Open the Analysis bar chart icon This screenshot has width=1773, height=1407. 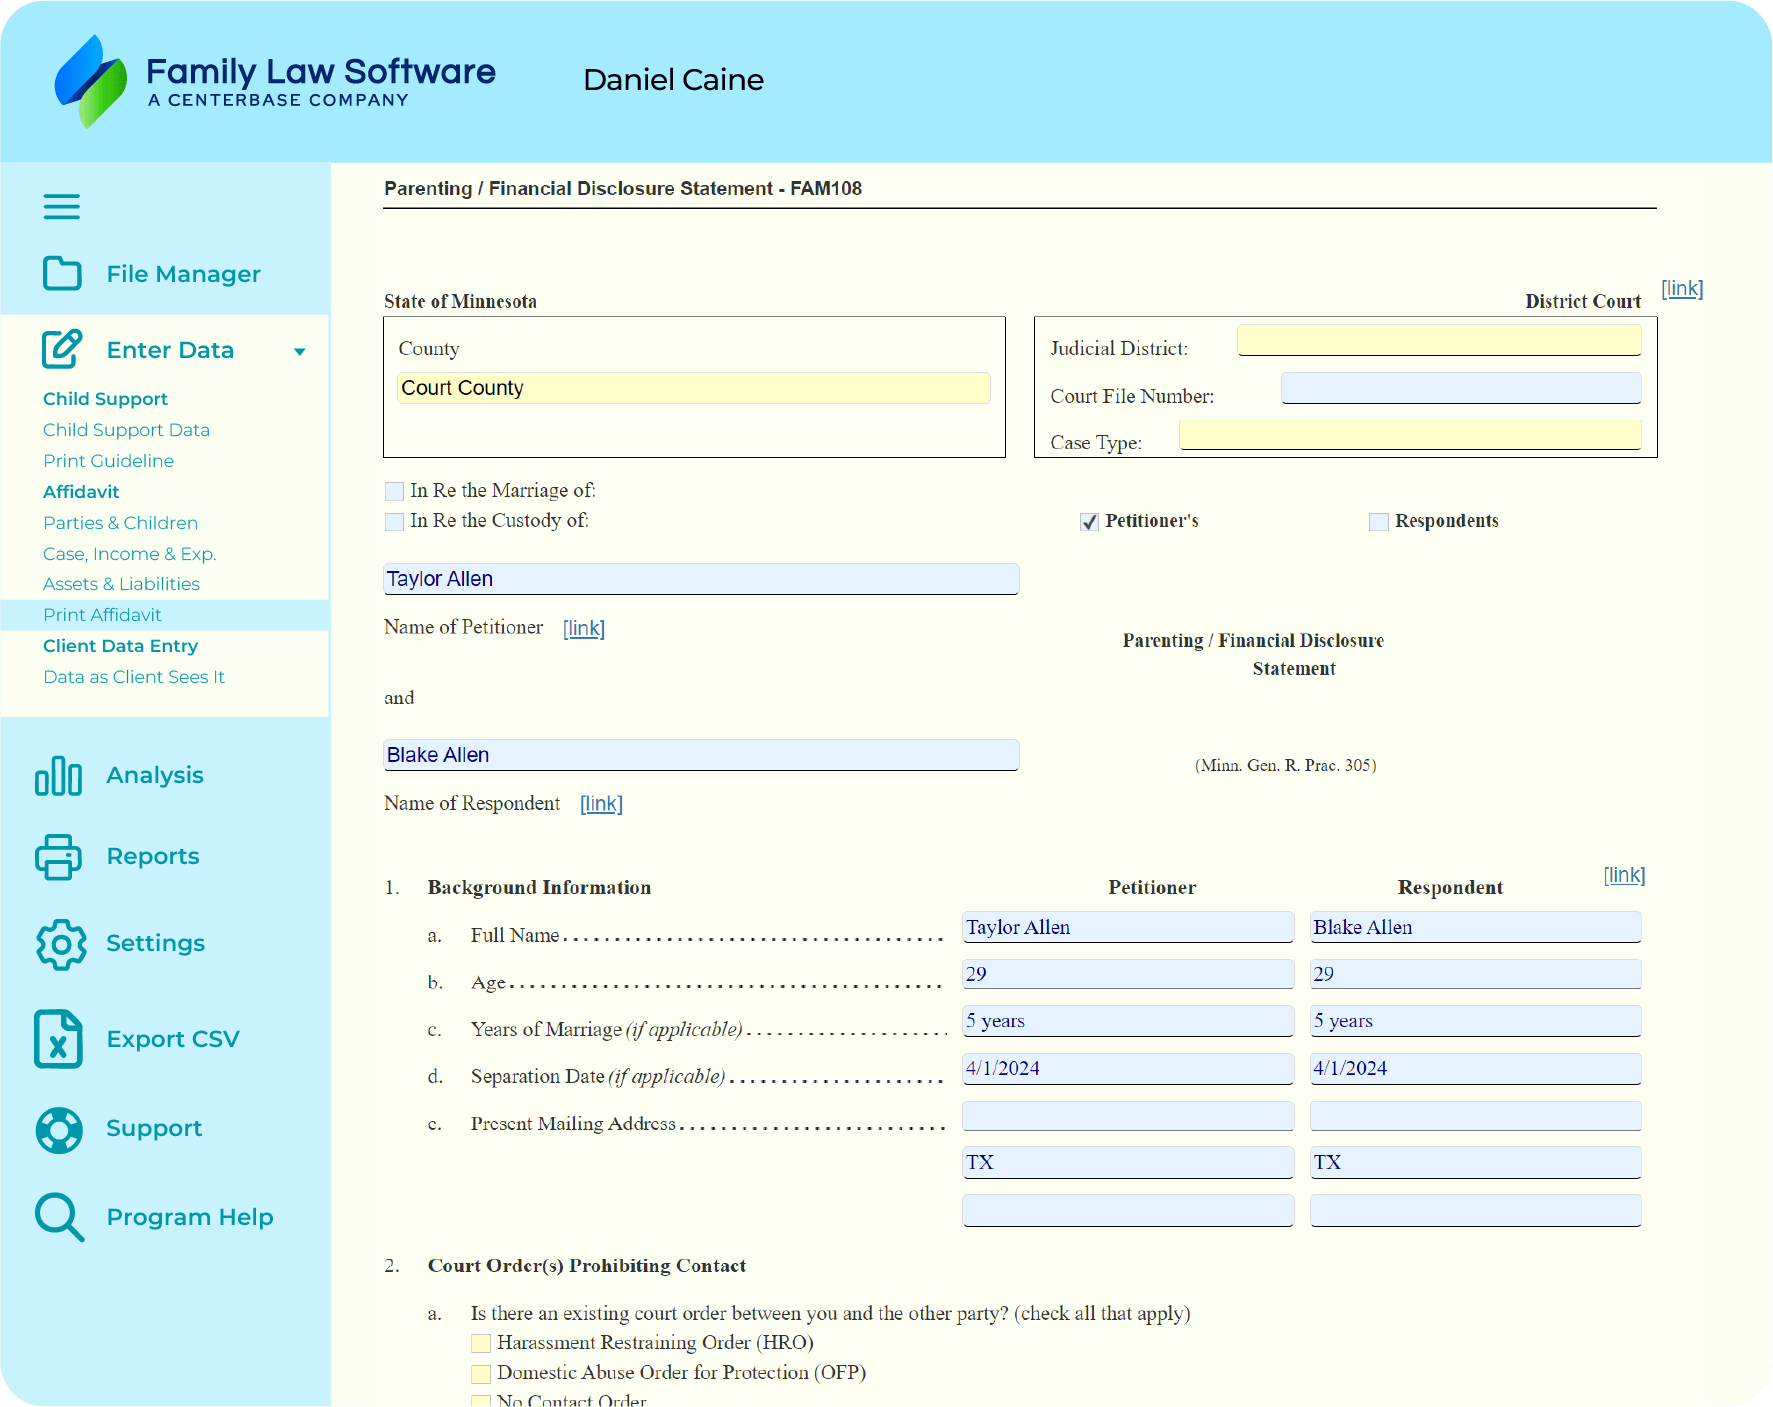(x=59, y=776)
